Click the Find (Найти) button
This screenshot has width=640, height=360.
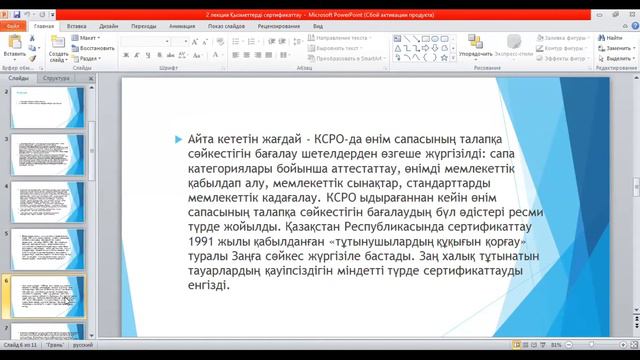click(610, 38)
